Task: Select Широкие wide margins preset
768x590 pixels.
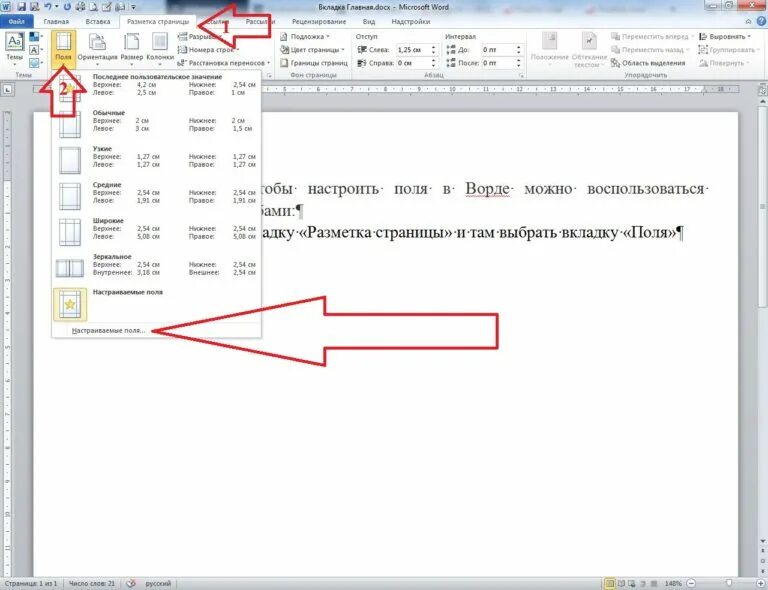Action: (156, 231)
